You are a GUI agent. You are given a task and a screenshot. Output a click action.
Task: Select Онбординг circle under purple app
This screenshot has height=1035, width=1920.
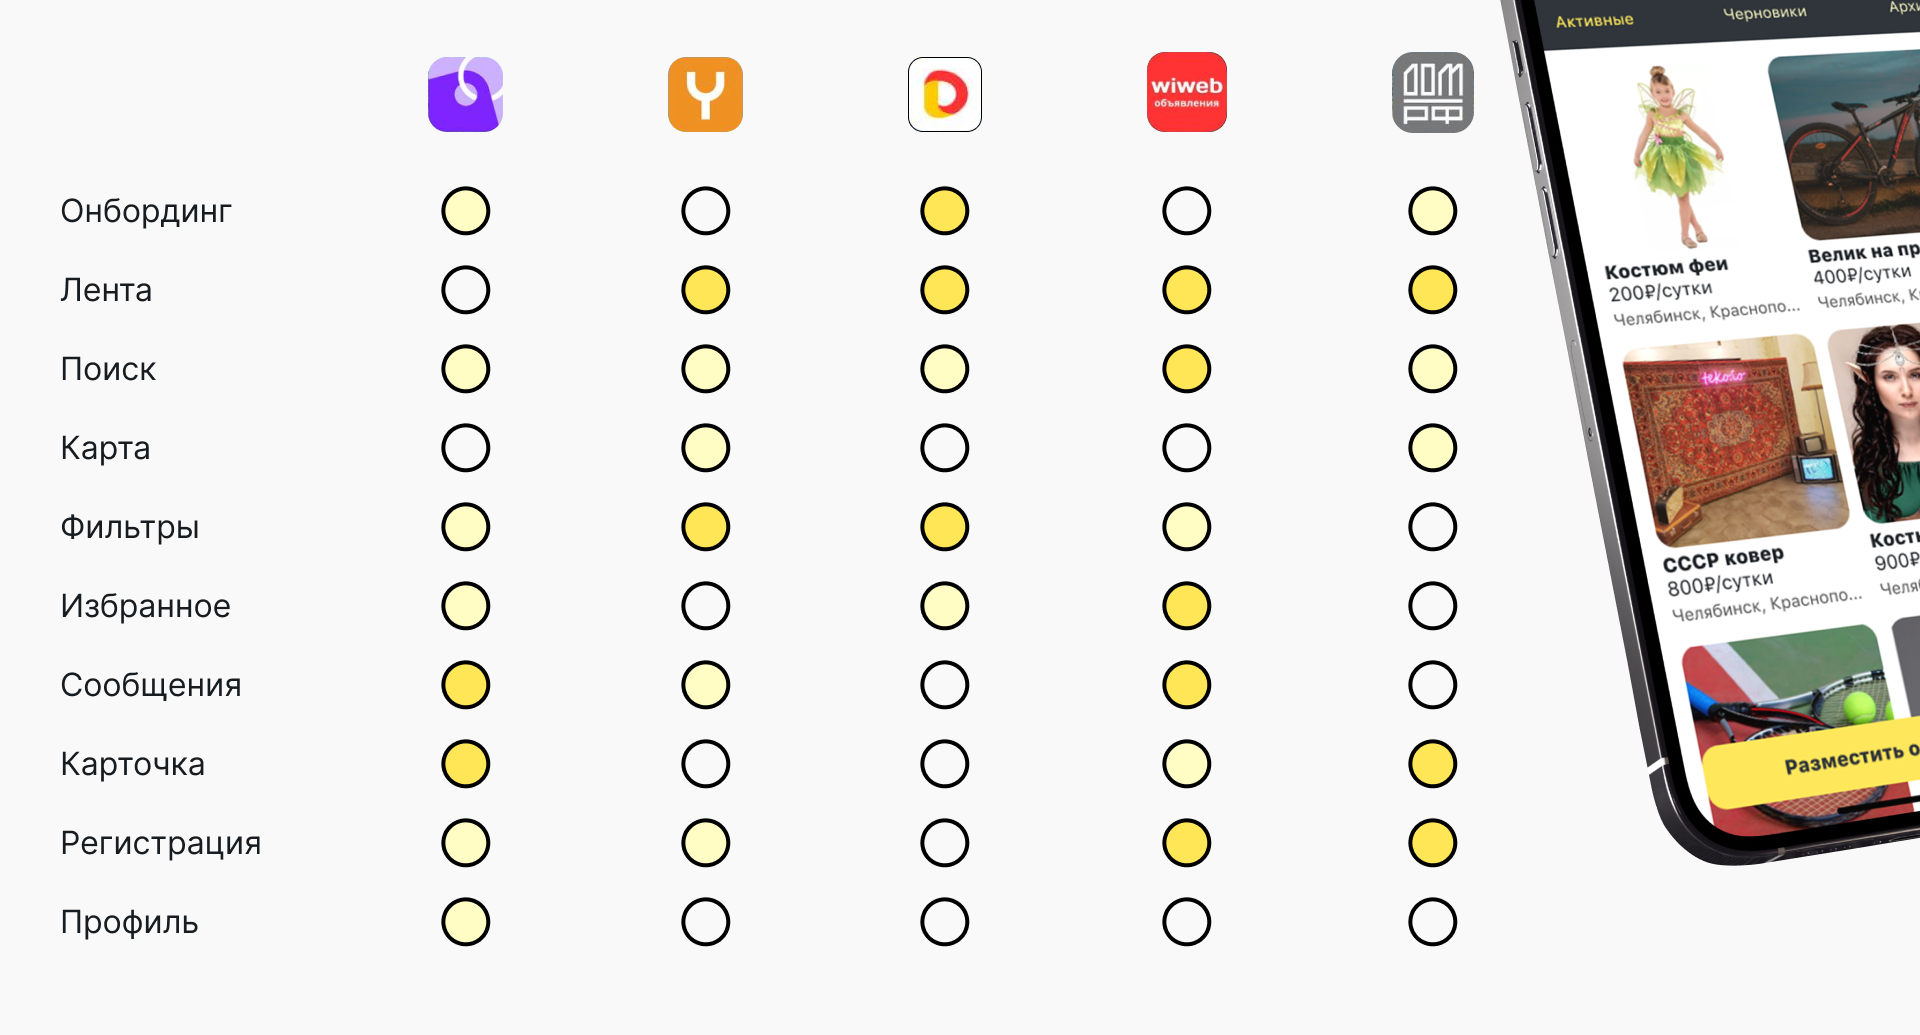(466, 211)
